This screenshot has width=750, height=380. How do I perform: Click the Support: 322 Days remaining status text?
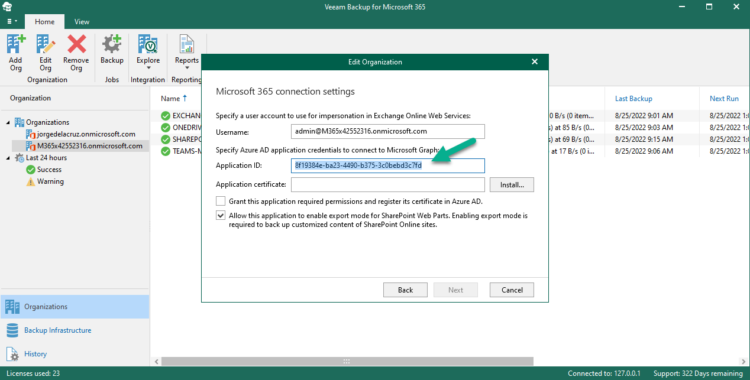coord(698,373)
